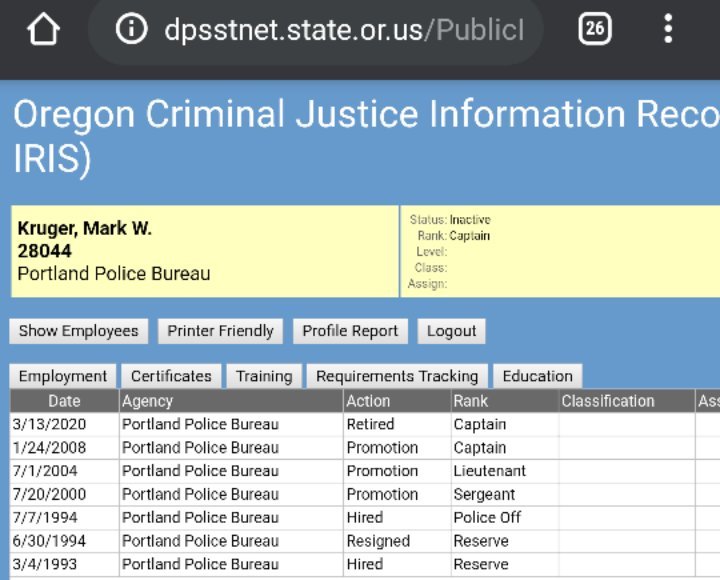Viewport: 720px width, 580px height.
Task: Click the Police Off rank cell
Action: pyautogui.click(x=505, y=518)
